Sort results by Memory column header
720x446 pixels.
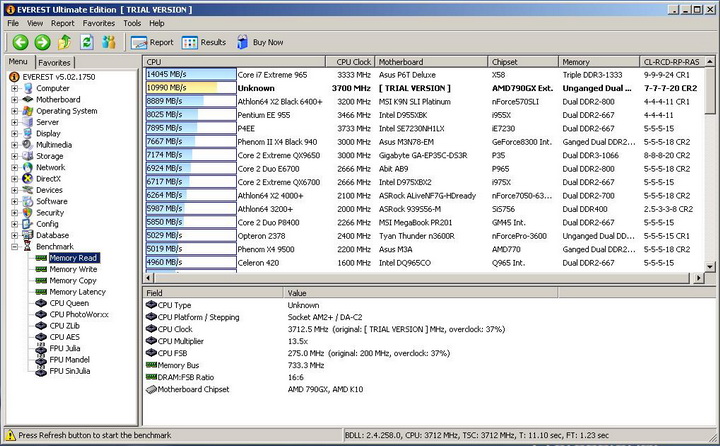(x=598, y=62)
